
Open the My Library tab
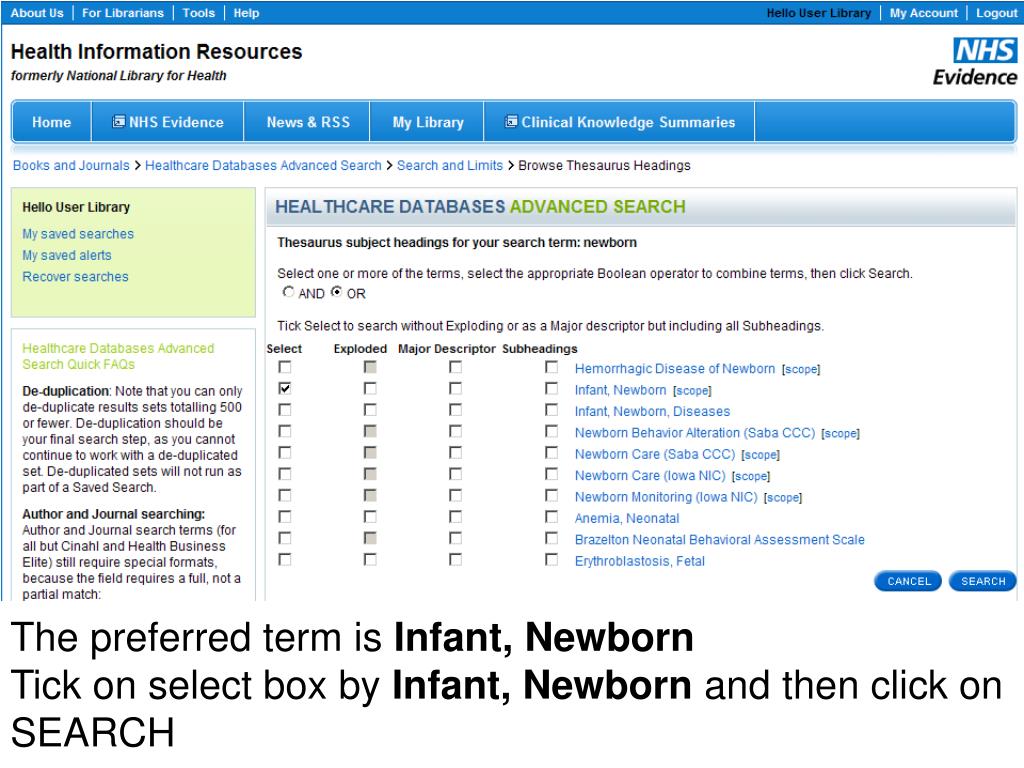(428, 122)
